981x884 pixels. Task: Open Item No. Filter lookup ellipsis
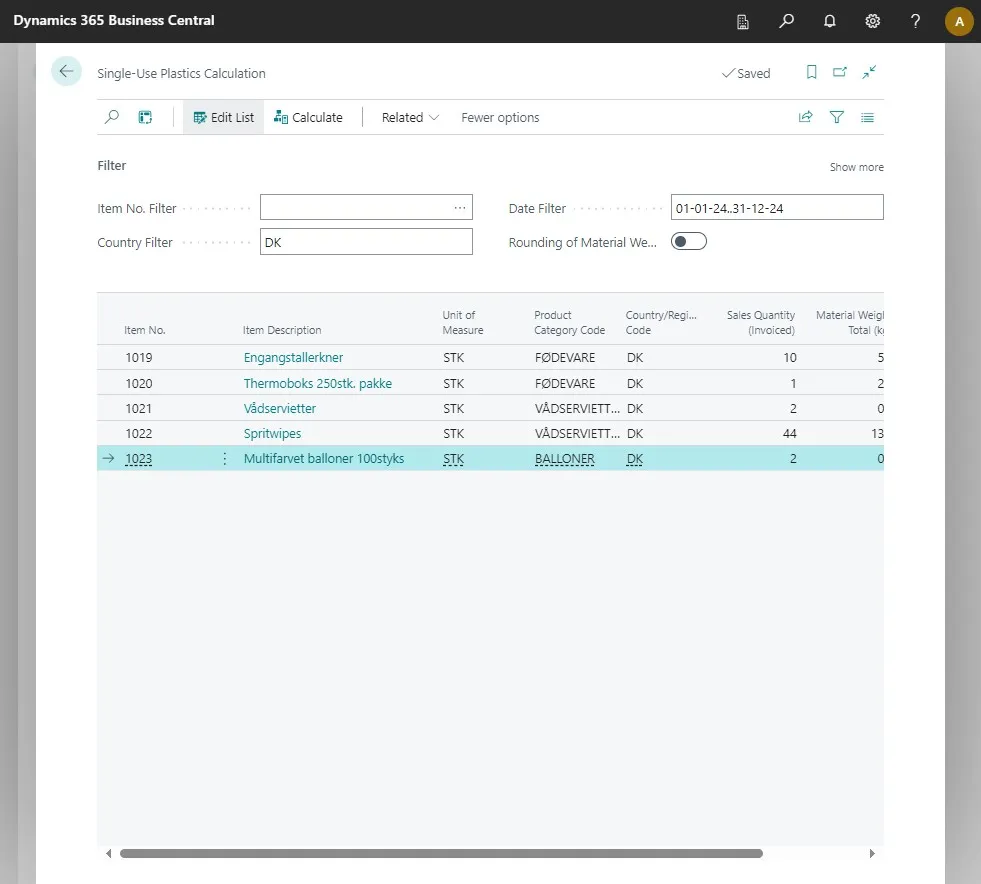point(460,208)
